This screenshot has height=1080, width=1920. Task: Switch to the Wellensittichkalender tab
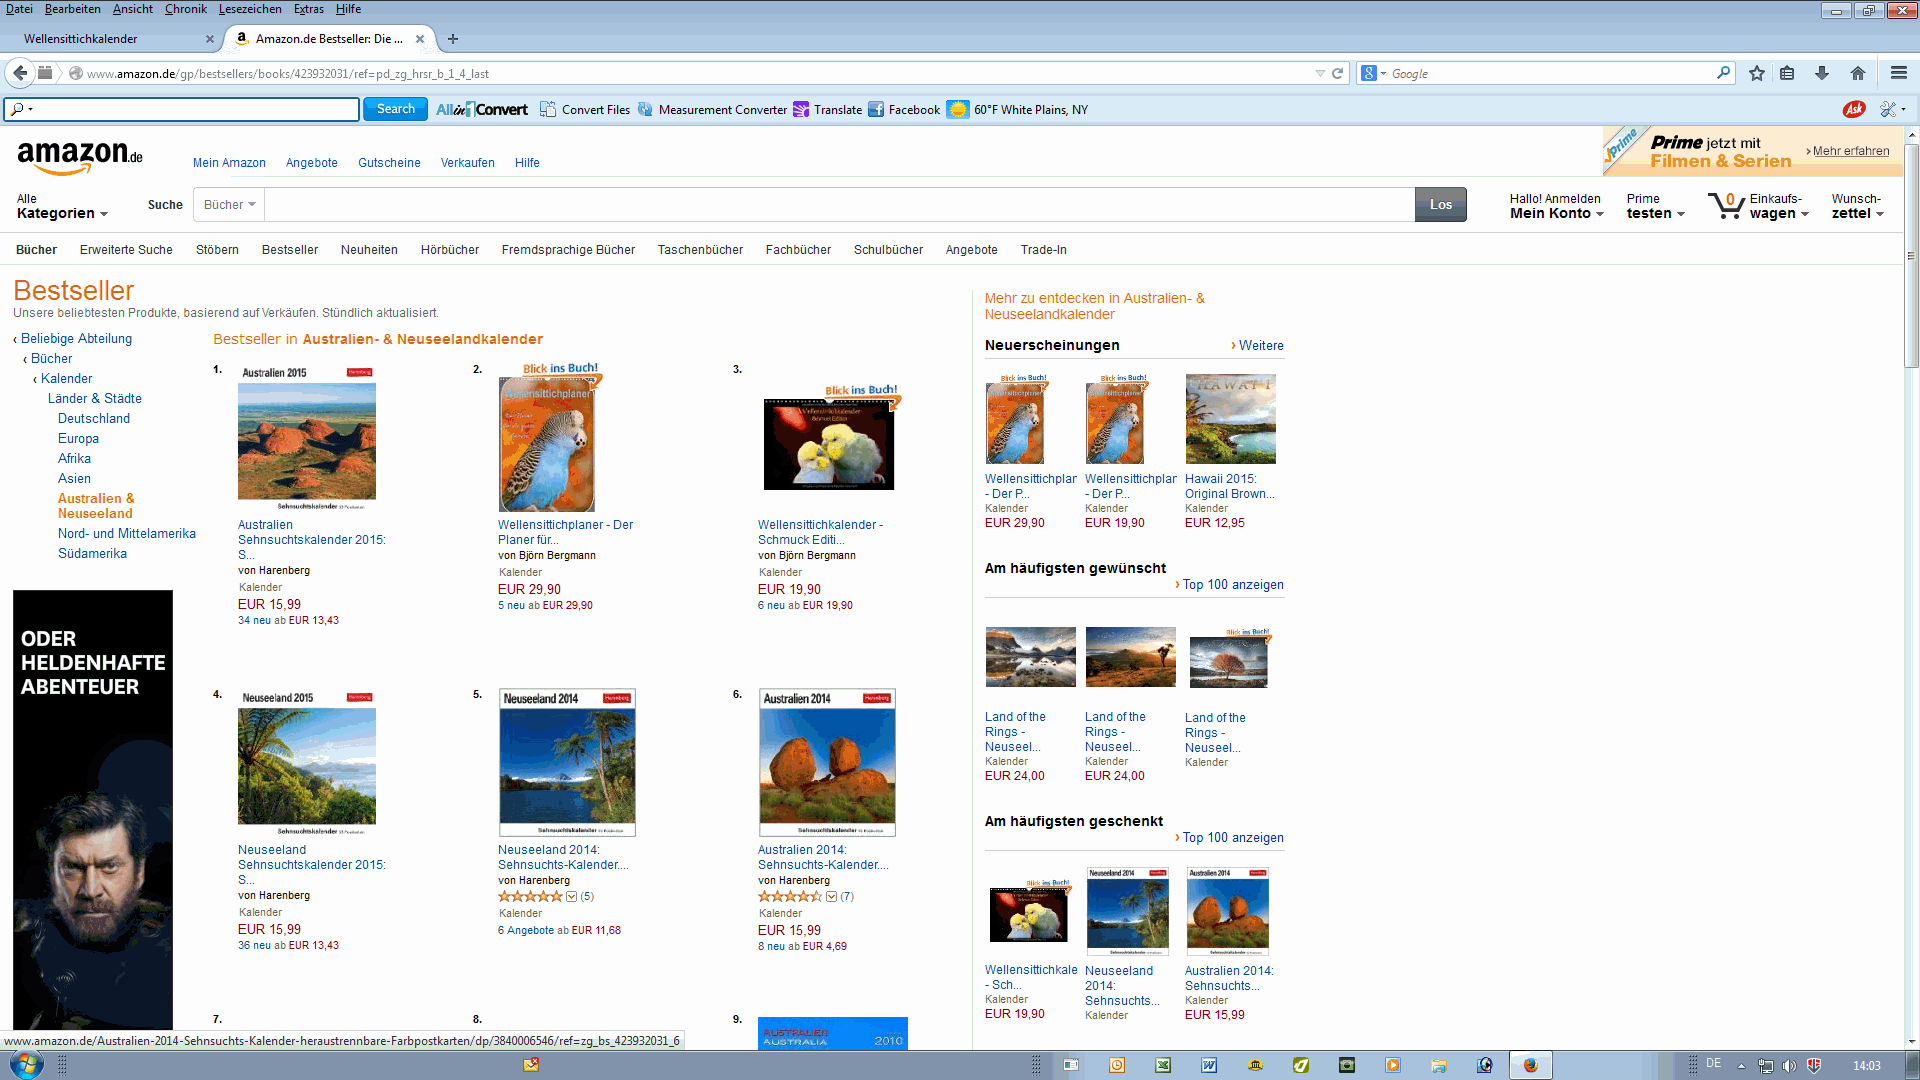click(x=110, y=39)
